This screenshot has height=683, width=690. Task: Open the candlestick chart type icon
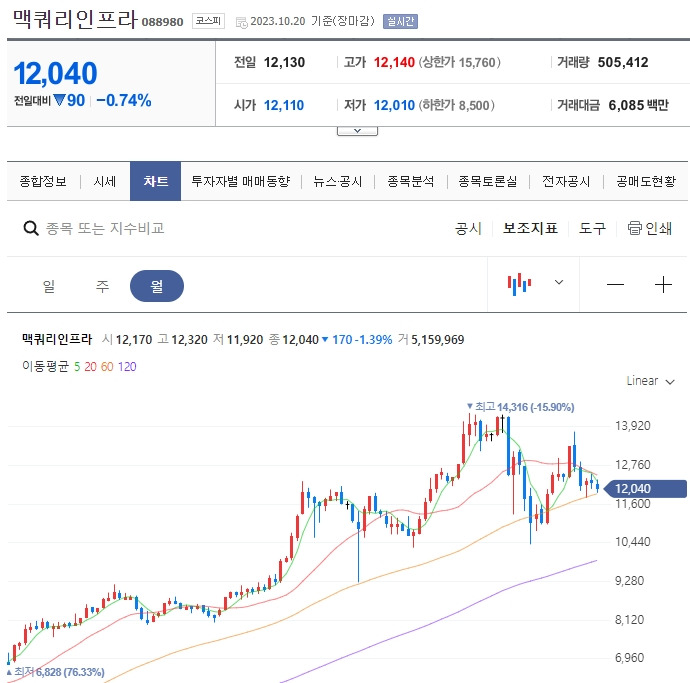point(519,284)
